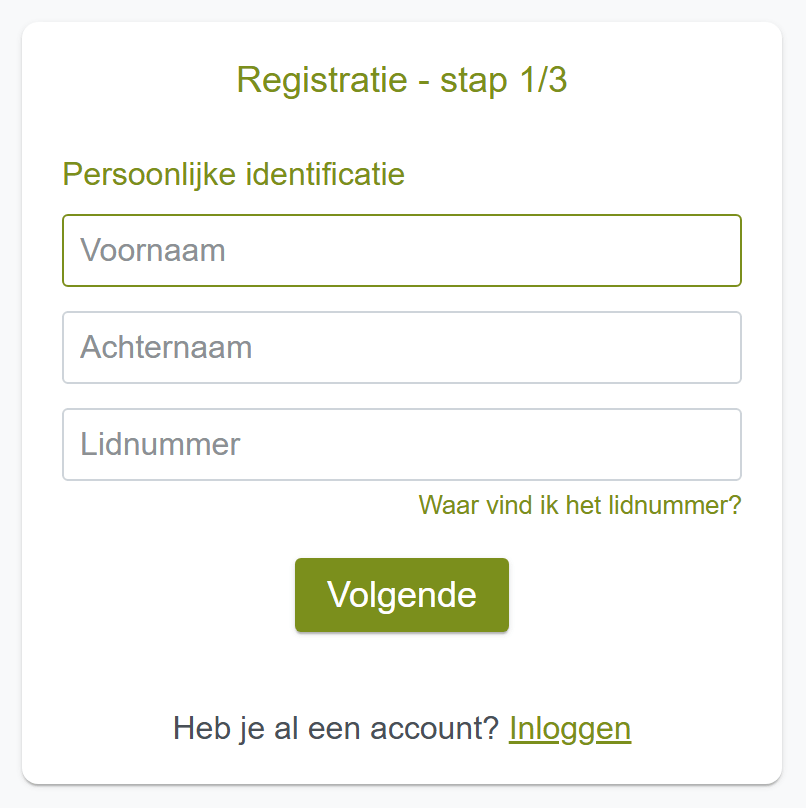The image size is (806, 808).
Task: Click the Lidnummer input field
Action: (x=402, y=444)
